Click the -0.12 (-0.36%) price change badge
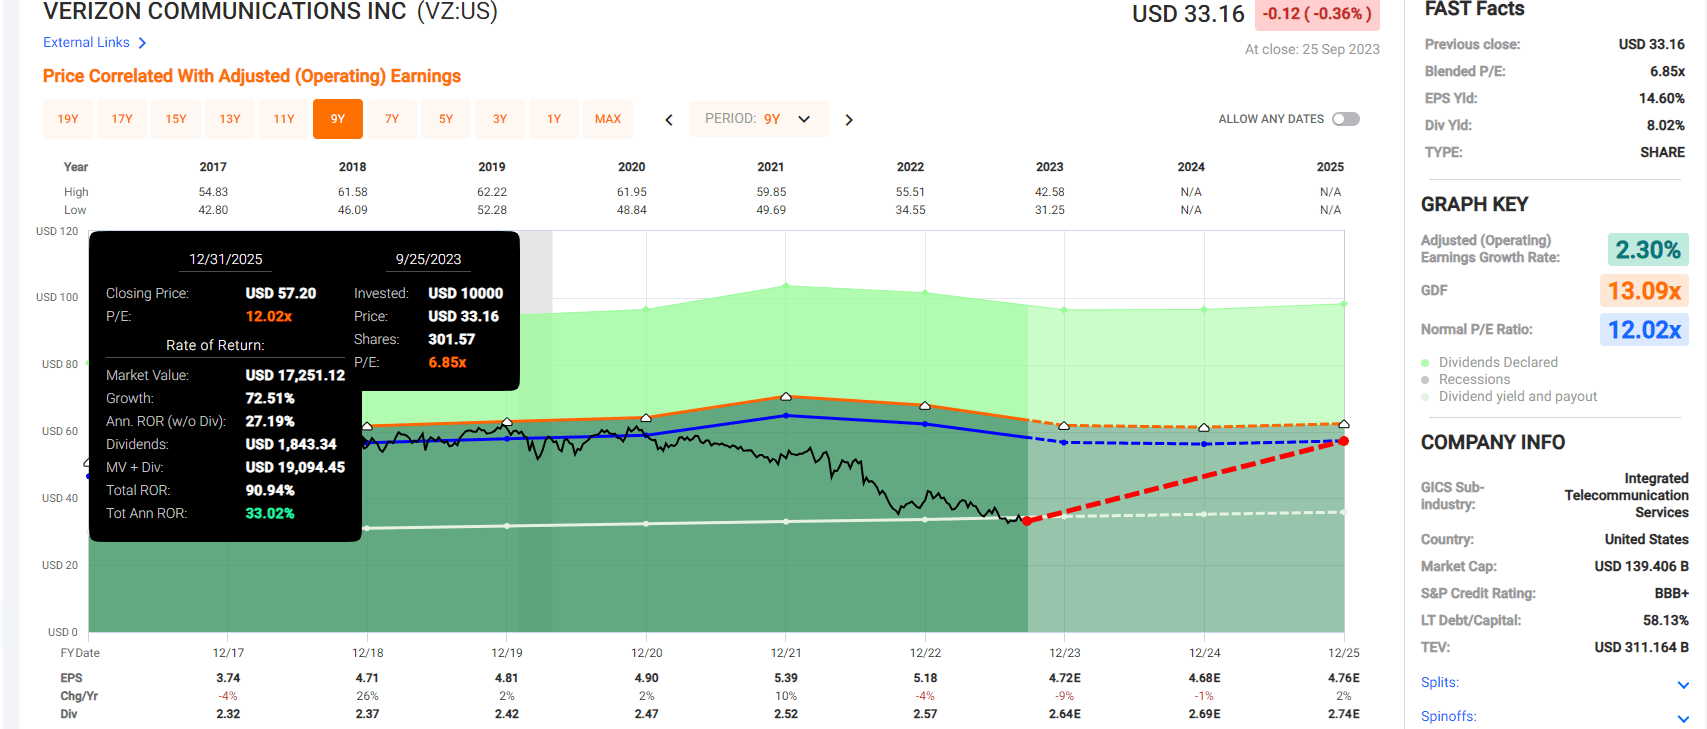Viewport: 1707px width, 729px height. click(1317, 14)
